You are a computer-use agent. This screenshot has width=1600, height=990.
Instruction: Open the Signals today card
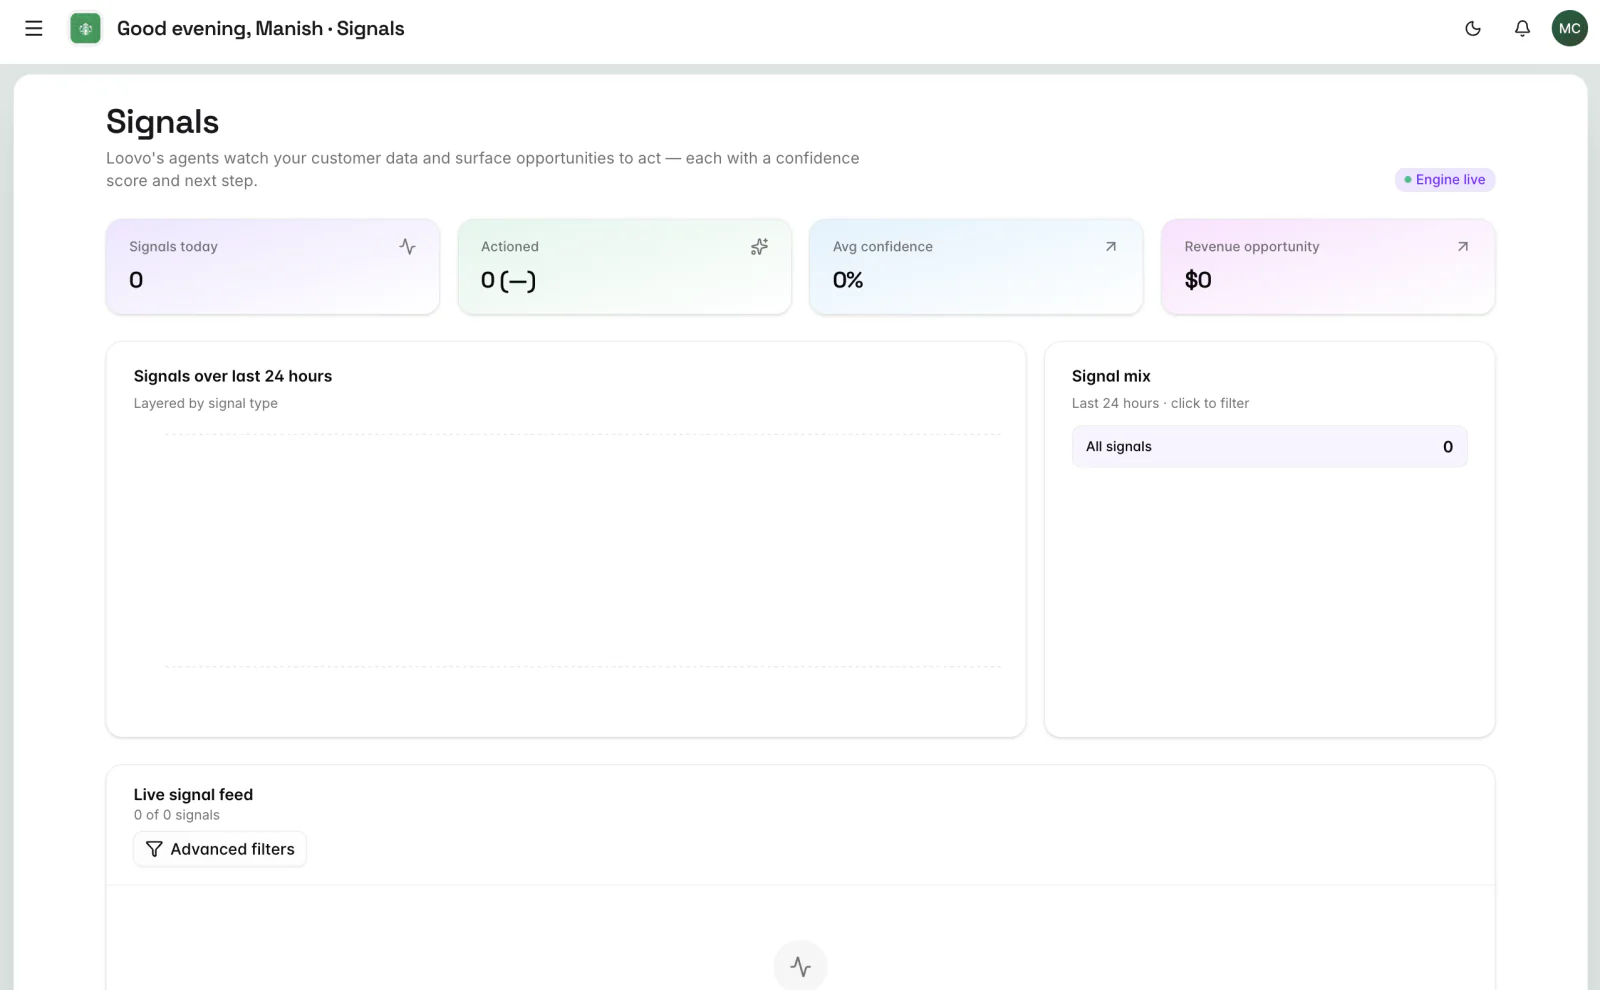273,267
